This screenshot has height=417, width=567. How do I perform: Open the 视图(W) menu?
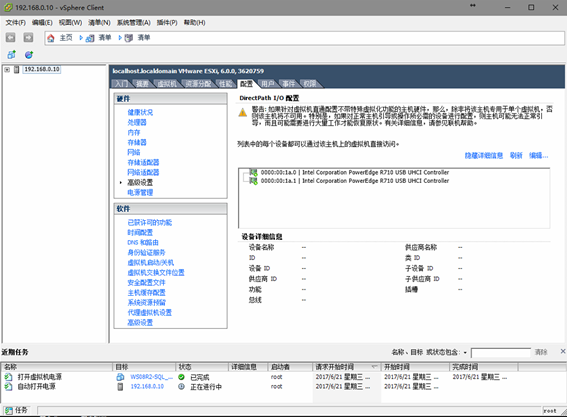point(70,22)
